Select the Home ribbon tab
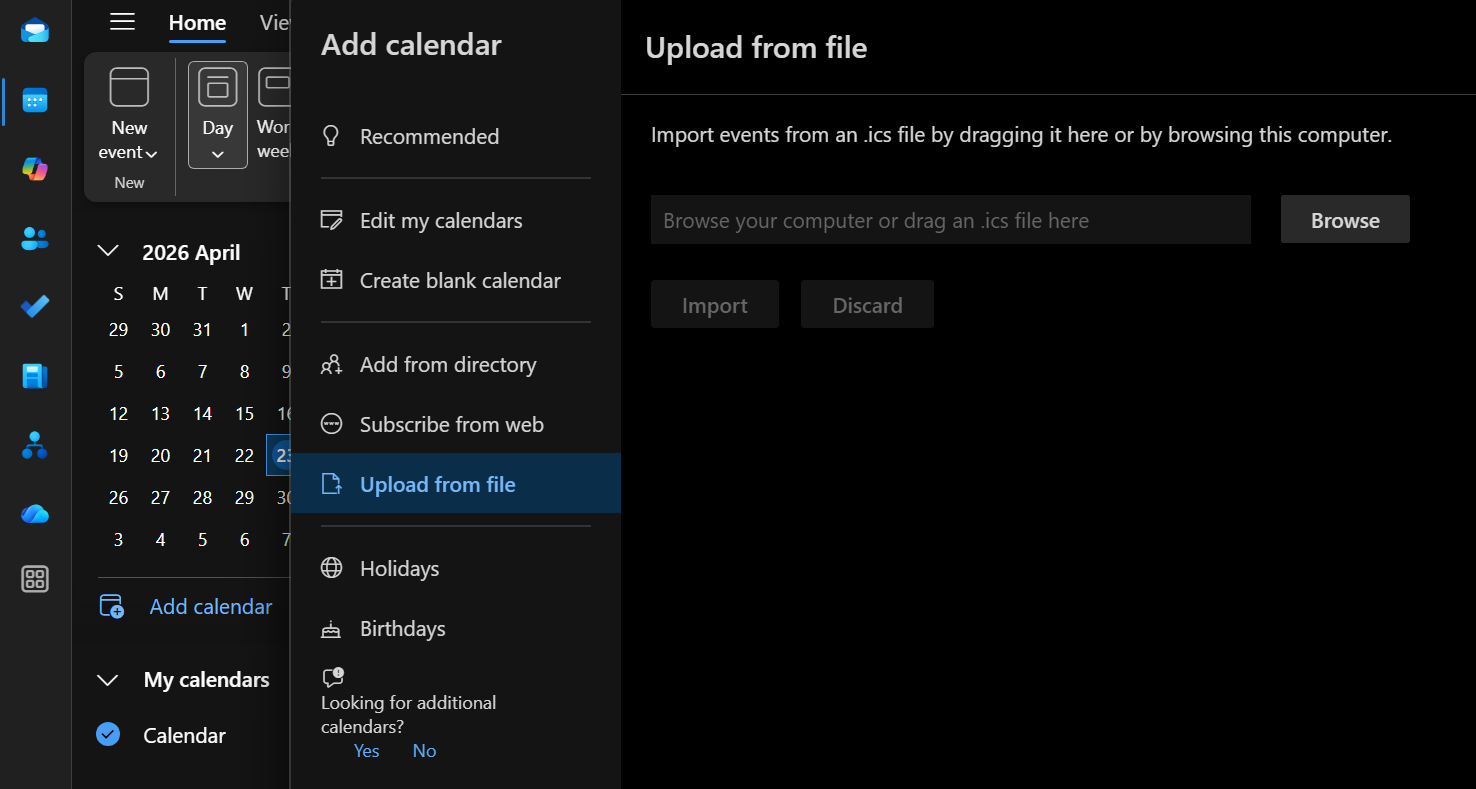Screen dimensions: 1476x789 click(x=197, y=23)
